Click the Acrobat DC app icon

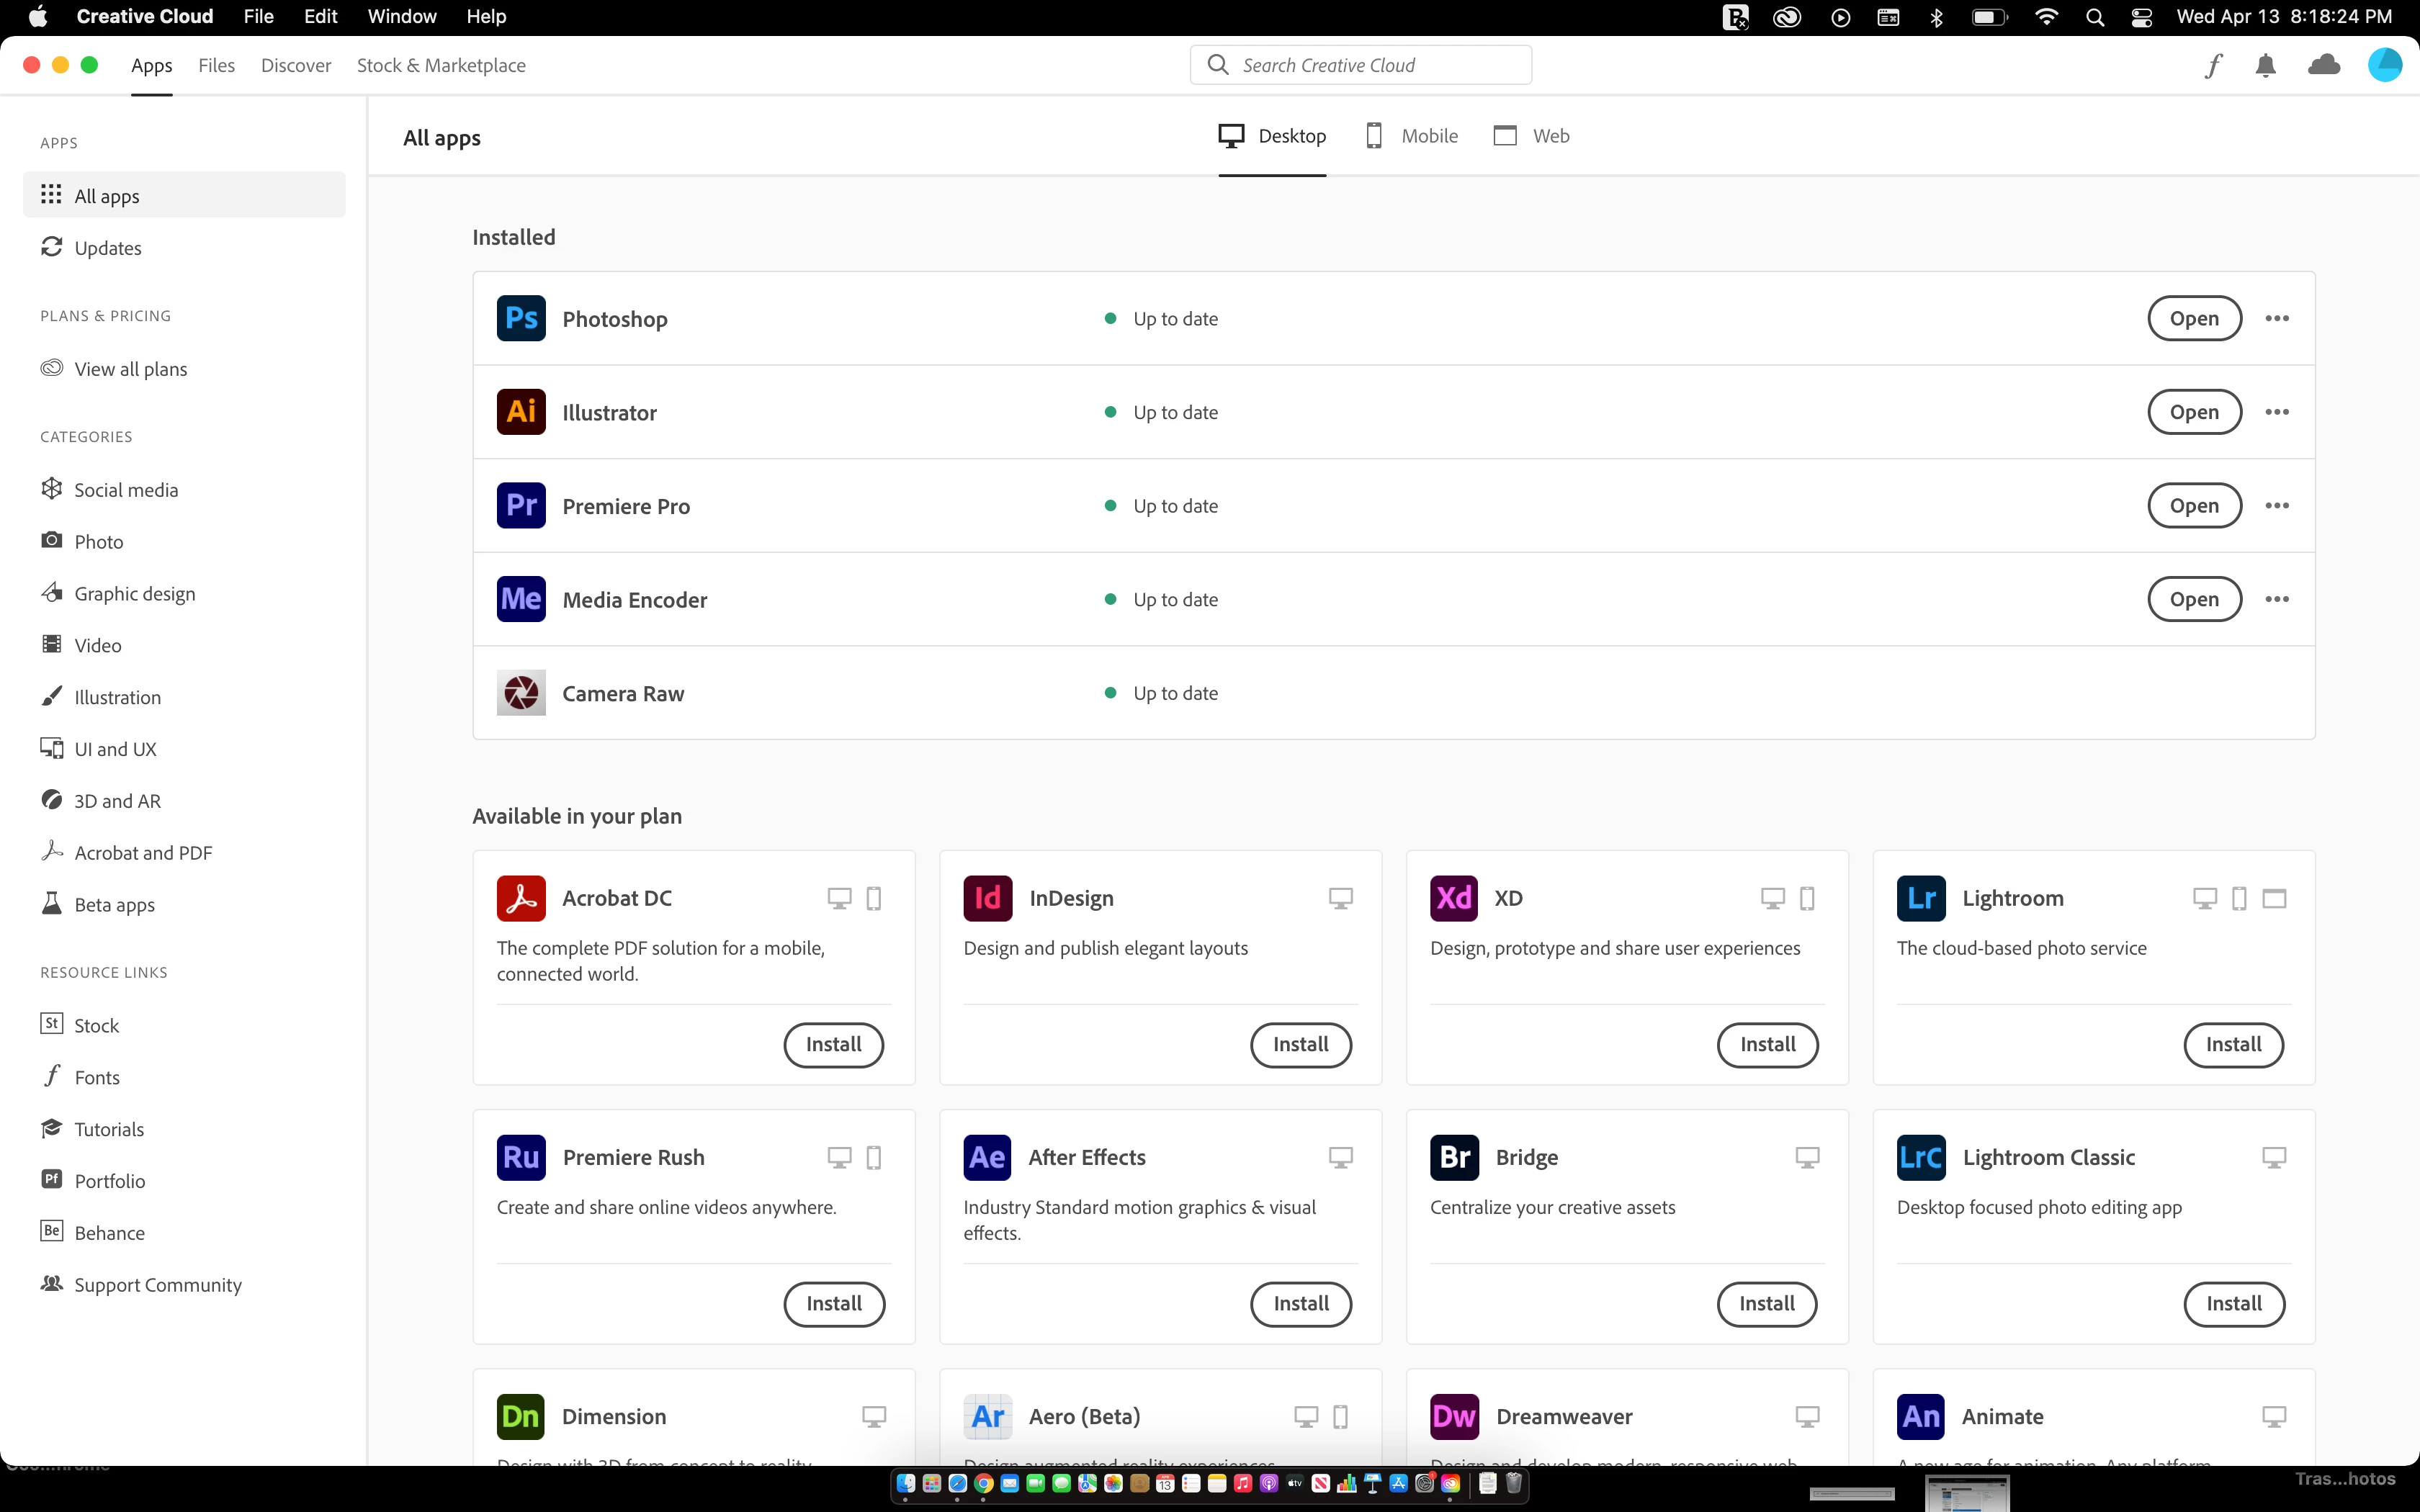521,898
